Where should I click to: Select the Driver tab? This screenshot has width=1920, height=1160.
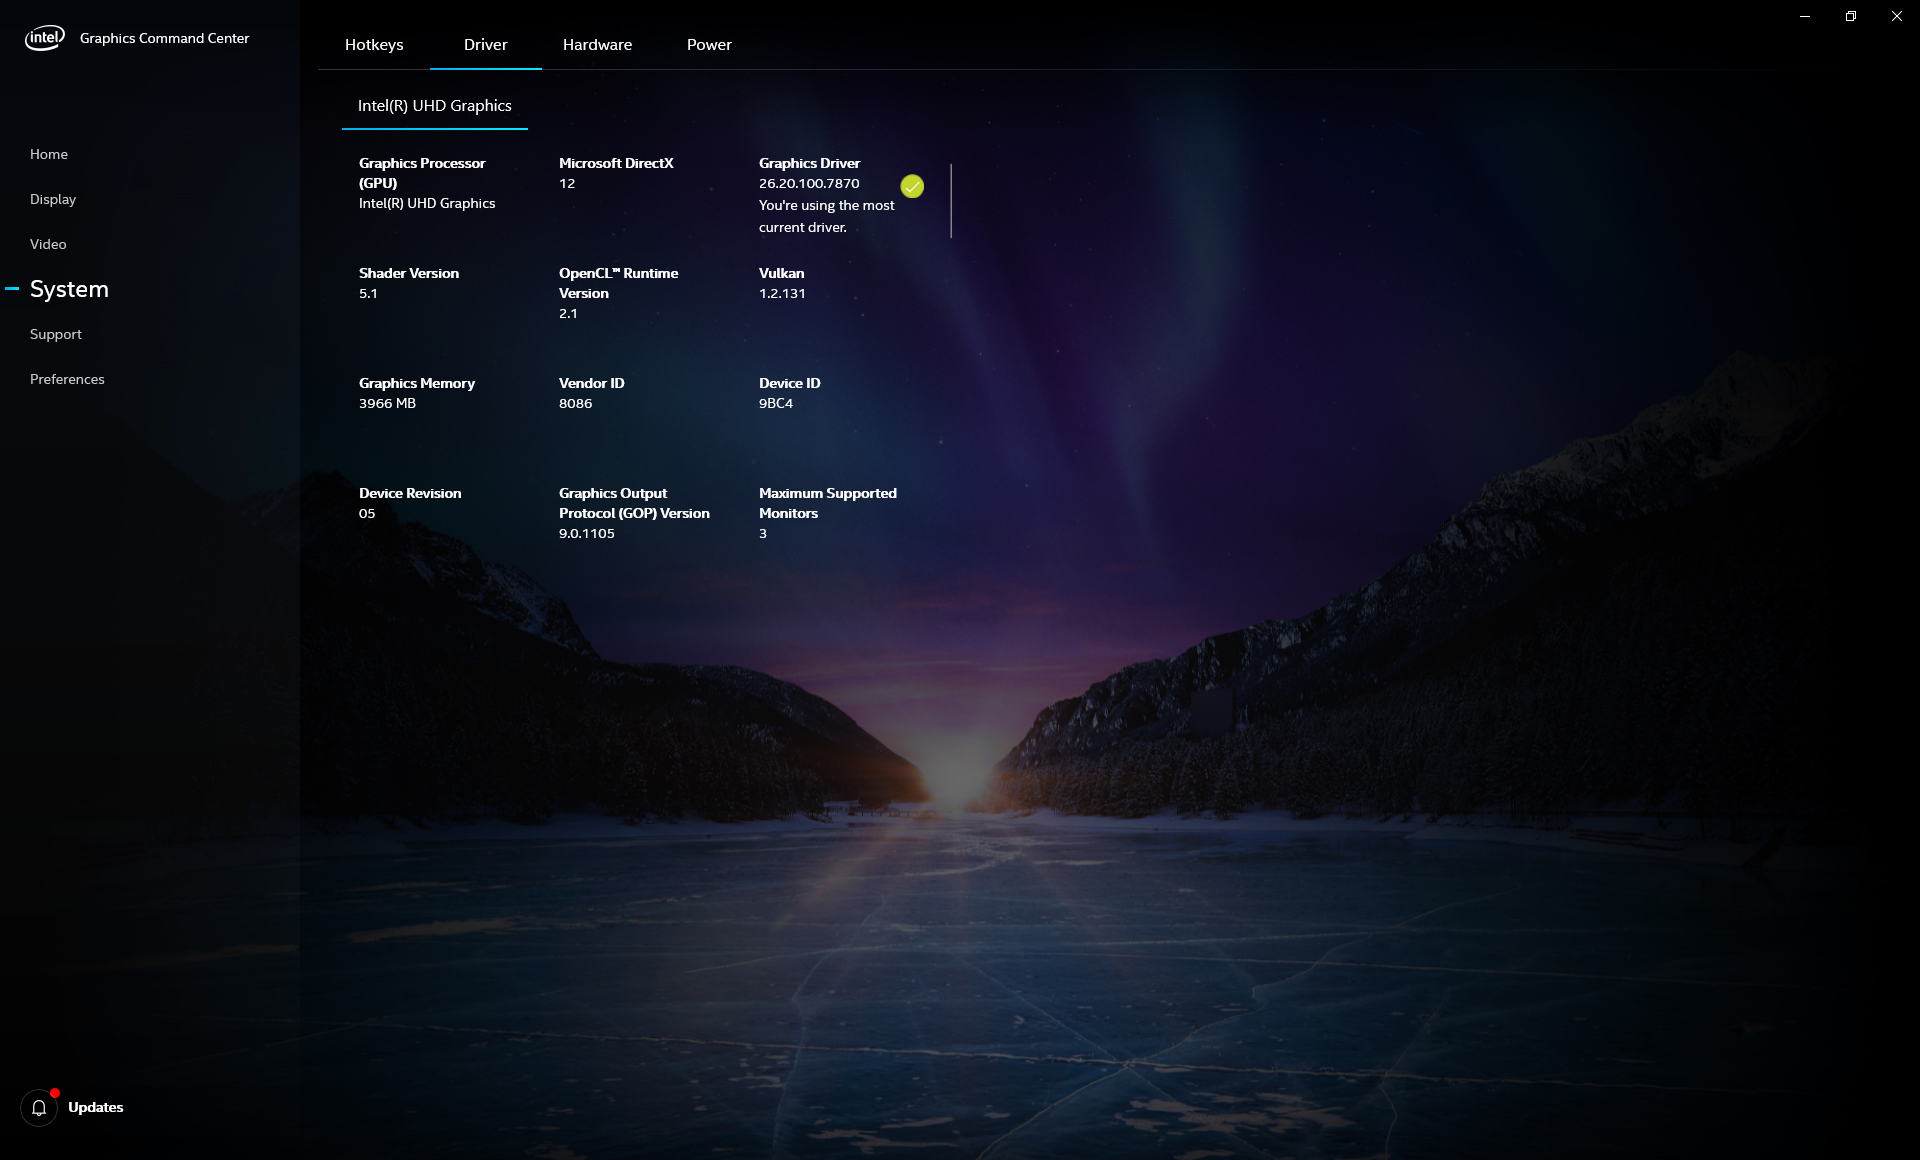pos(486,45)
